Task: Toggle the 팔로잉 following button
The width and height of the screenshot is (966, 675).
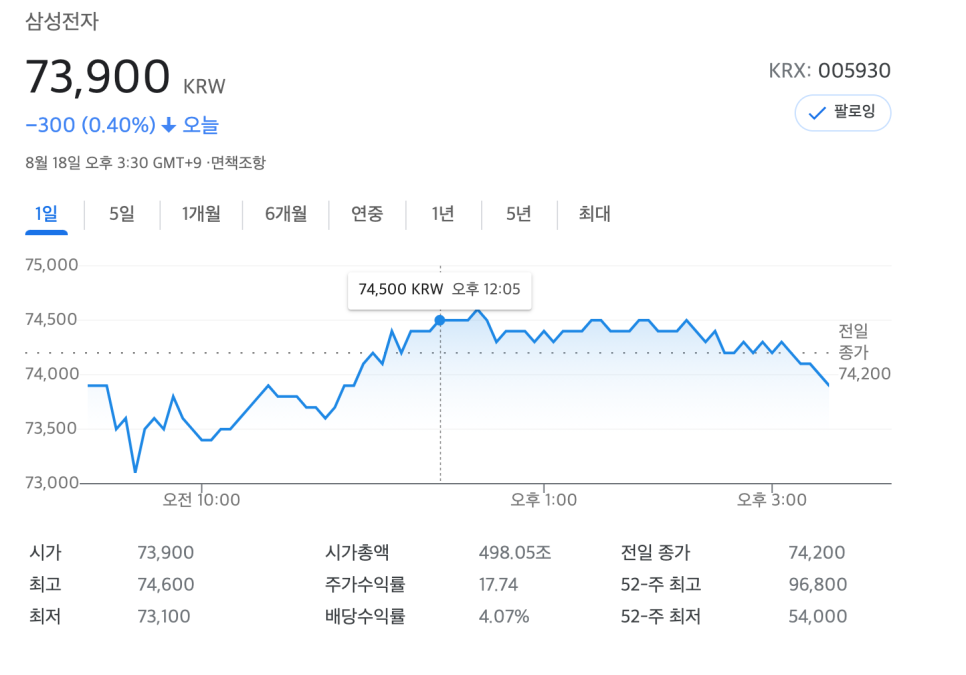Action: point(842,113)
